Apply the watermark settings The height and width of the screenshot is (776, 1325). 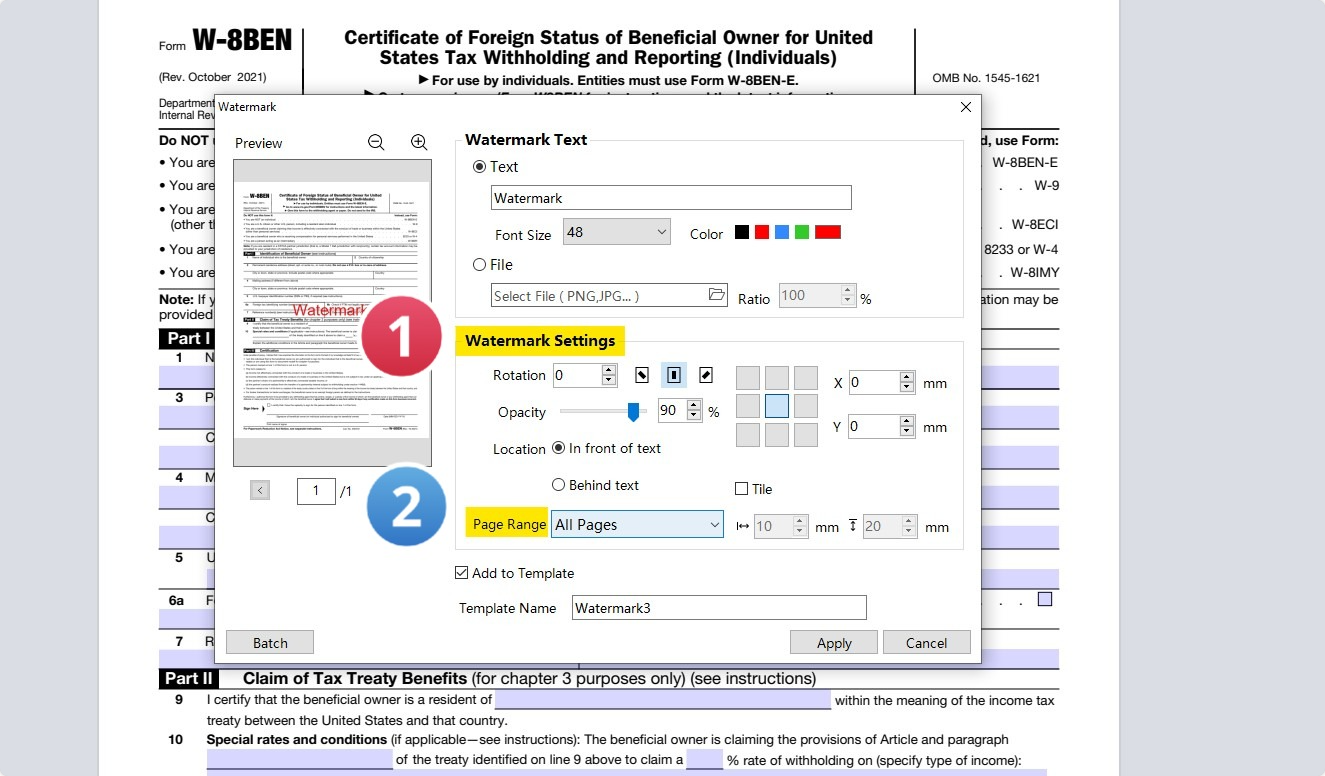tap(834, 642)
